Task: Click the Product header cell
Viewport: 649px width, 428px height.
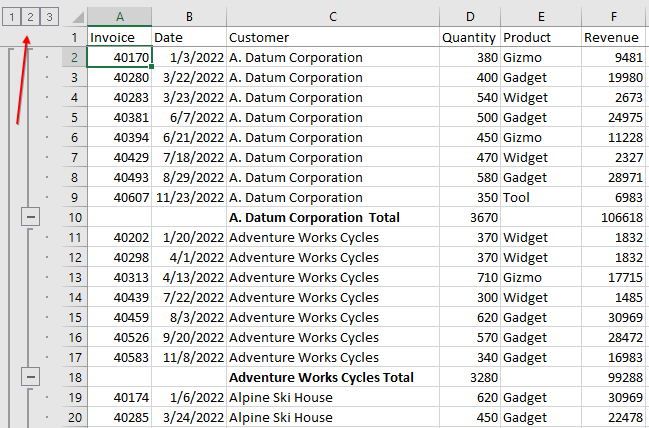Action: [x=541, y=37]
